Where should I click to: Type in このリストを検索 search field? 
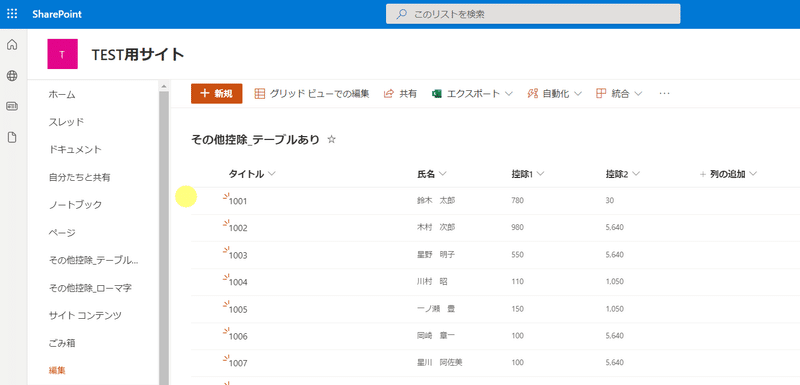click(x=533, y=14)
